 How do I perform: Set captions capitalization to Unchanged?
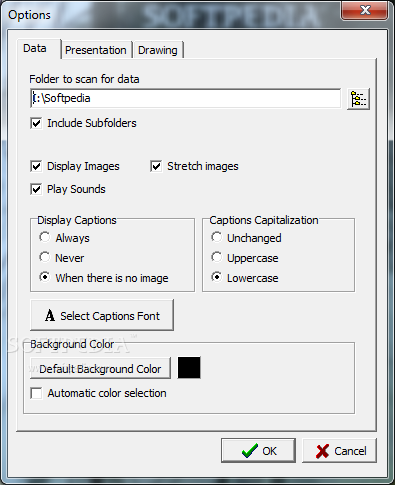click(217, 237)
